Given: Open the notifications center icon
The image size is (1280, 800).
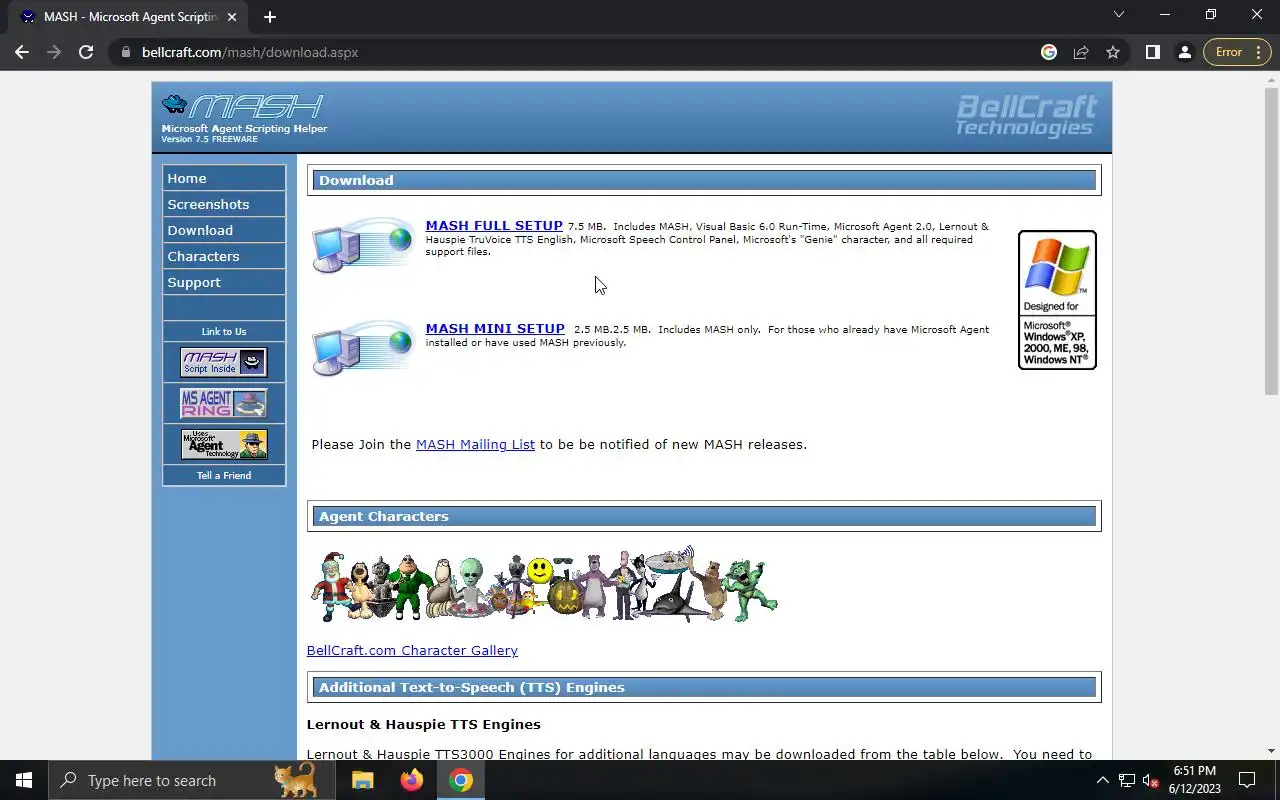Looking at the screenshot, I should point(1247,780).
